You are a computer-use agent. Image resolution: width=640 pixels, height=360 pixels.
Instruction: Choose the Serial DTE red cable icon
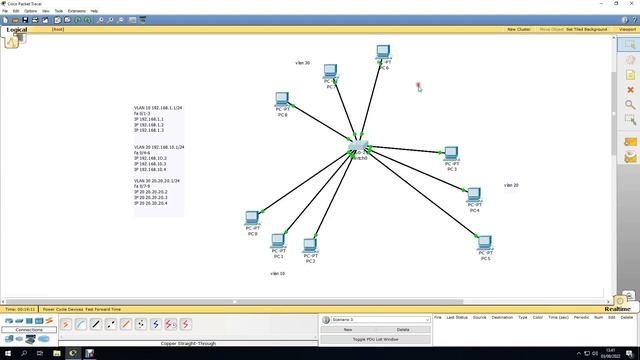(186, 324)
